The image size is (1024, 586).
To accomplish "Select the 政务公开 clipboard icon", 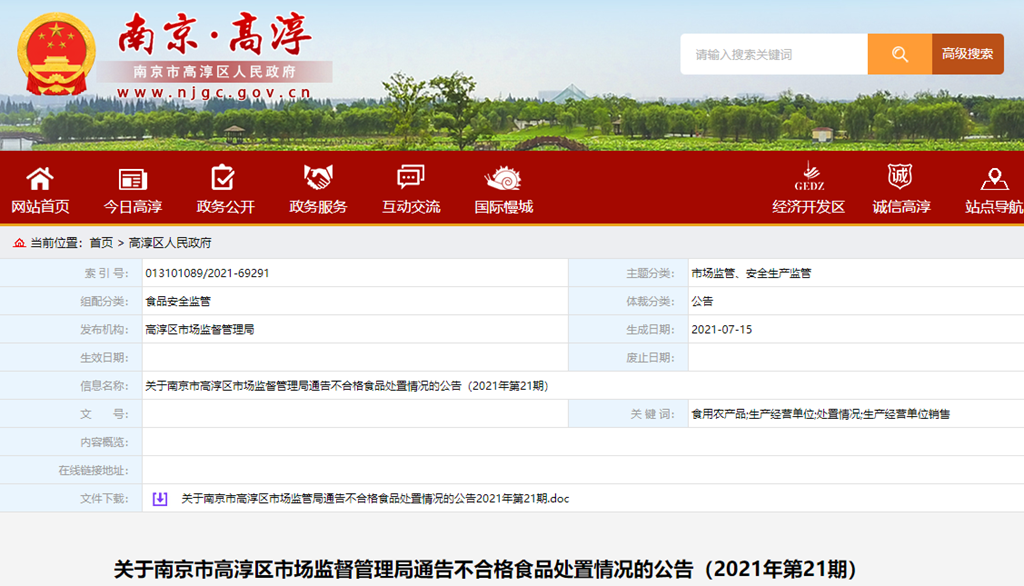I will pyautogui.click(x=224, y=179).
